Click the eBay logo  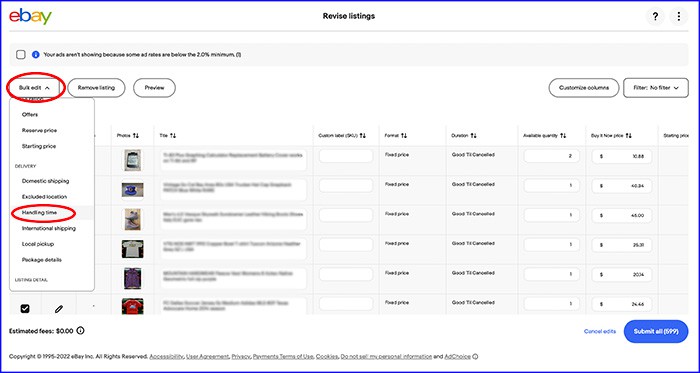coord(30,17)
